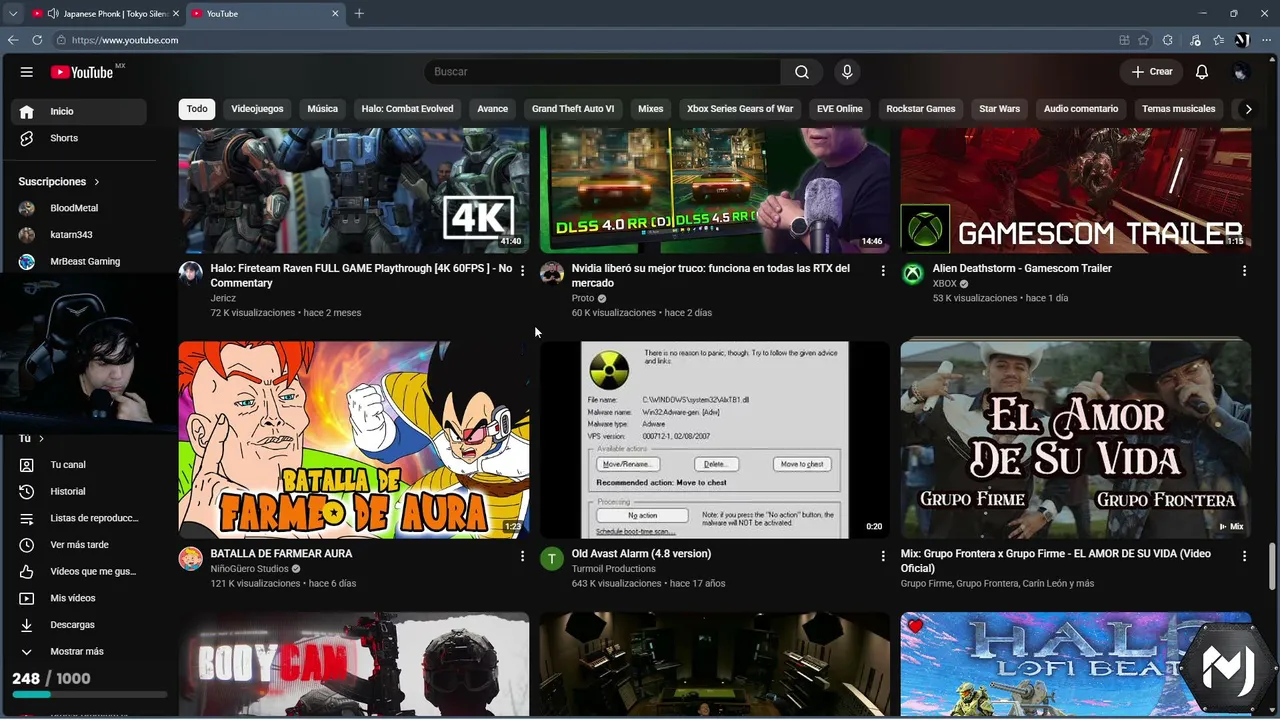Select the Star Wars filter chip

tap(999, 109)
